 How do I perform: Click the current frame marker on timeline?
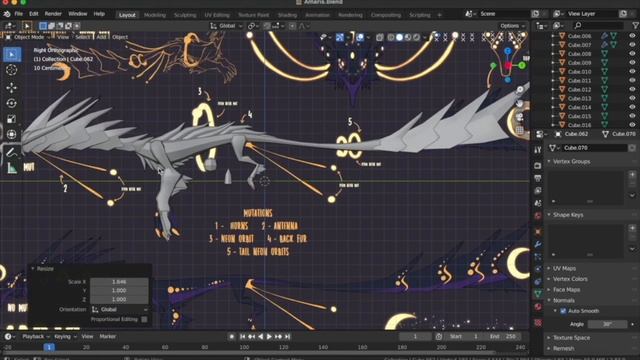[x=49, y=347]
